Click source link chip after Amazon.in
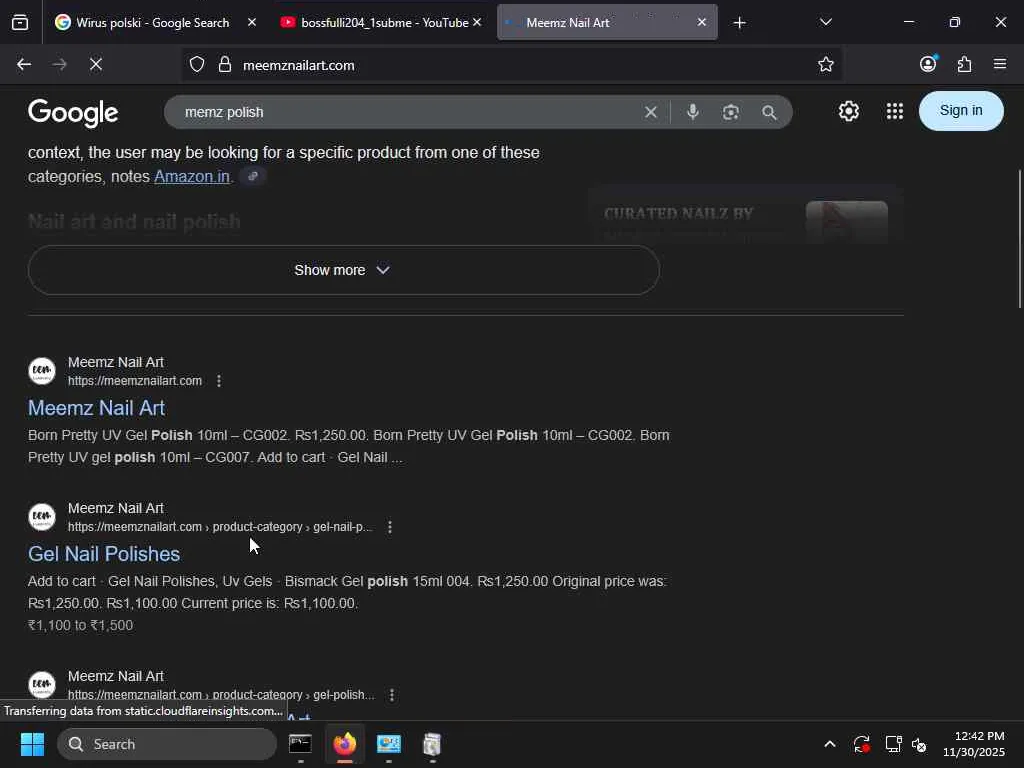The height and width of the screenshot is (768, 1024). 253,176
